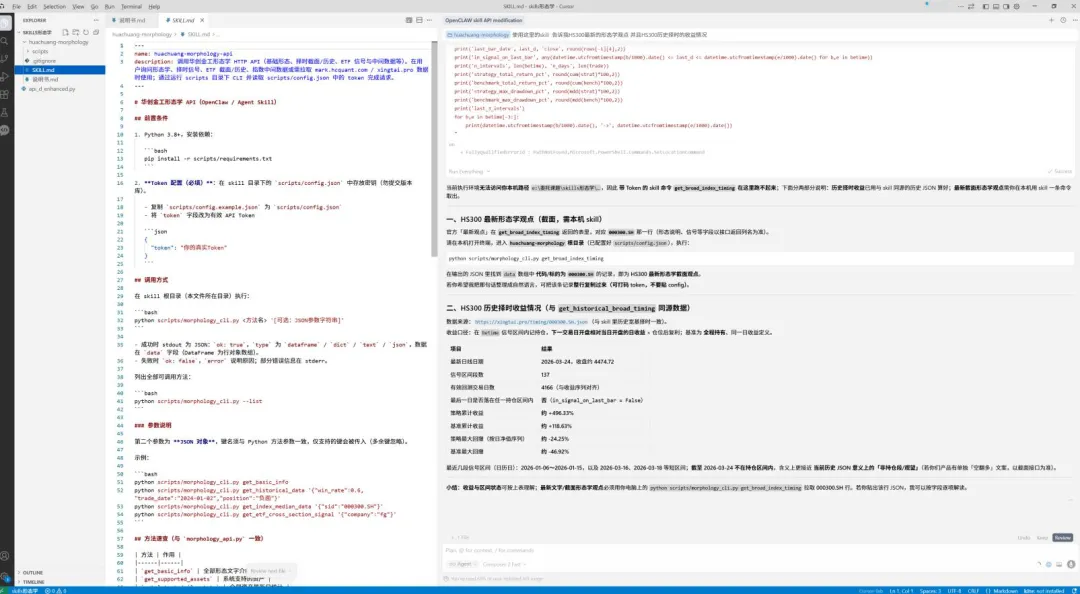Click notifications icon in status bar
Viewport: 1080px width, 594px height.
(1074, 591)
